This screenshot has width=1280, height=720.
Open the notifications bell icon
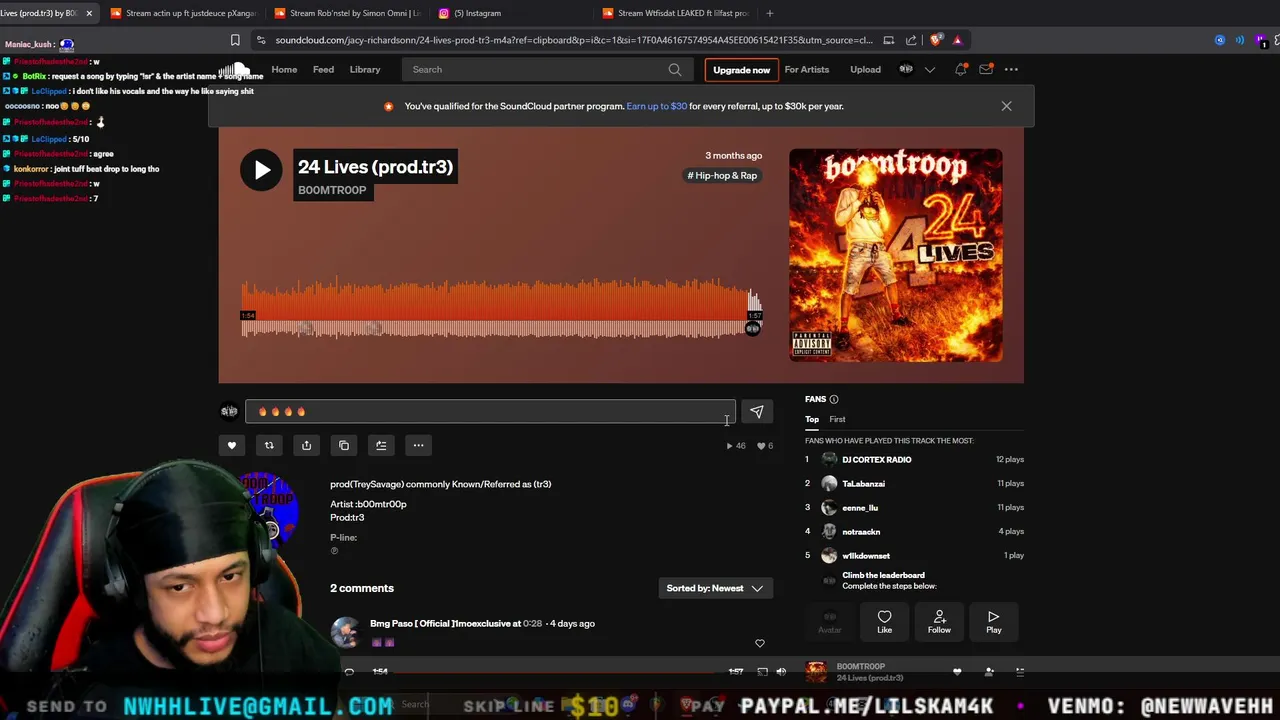(961, 69)
